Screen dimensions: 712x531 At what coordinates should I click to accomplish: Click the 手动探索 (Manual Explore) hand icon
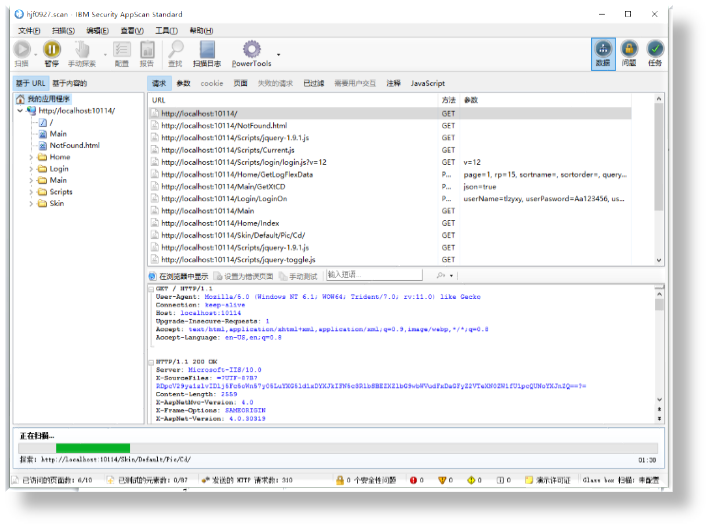click(82, 49)
